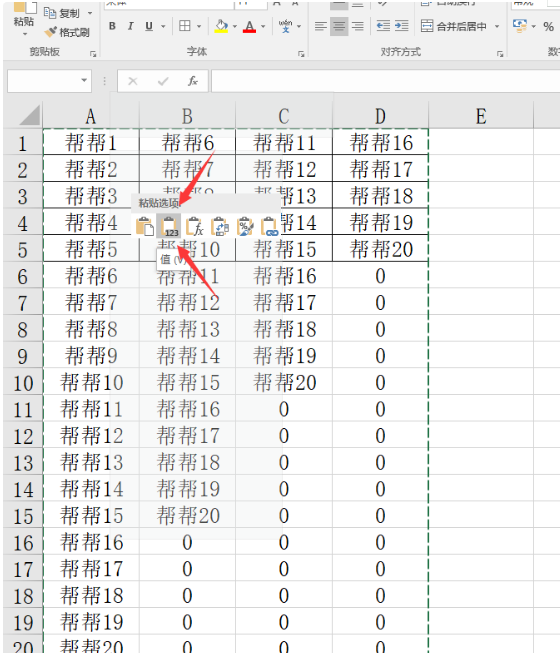The image size is (560, 653).
Task: Toggle bold formatting
Action: (x=112, y=26)
